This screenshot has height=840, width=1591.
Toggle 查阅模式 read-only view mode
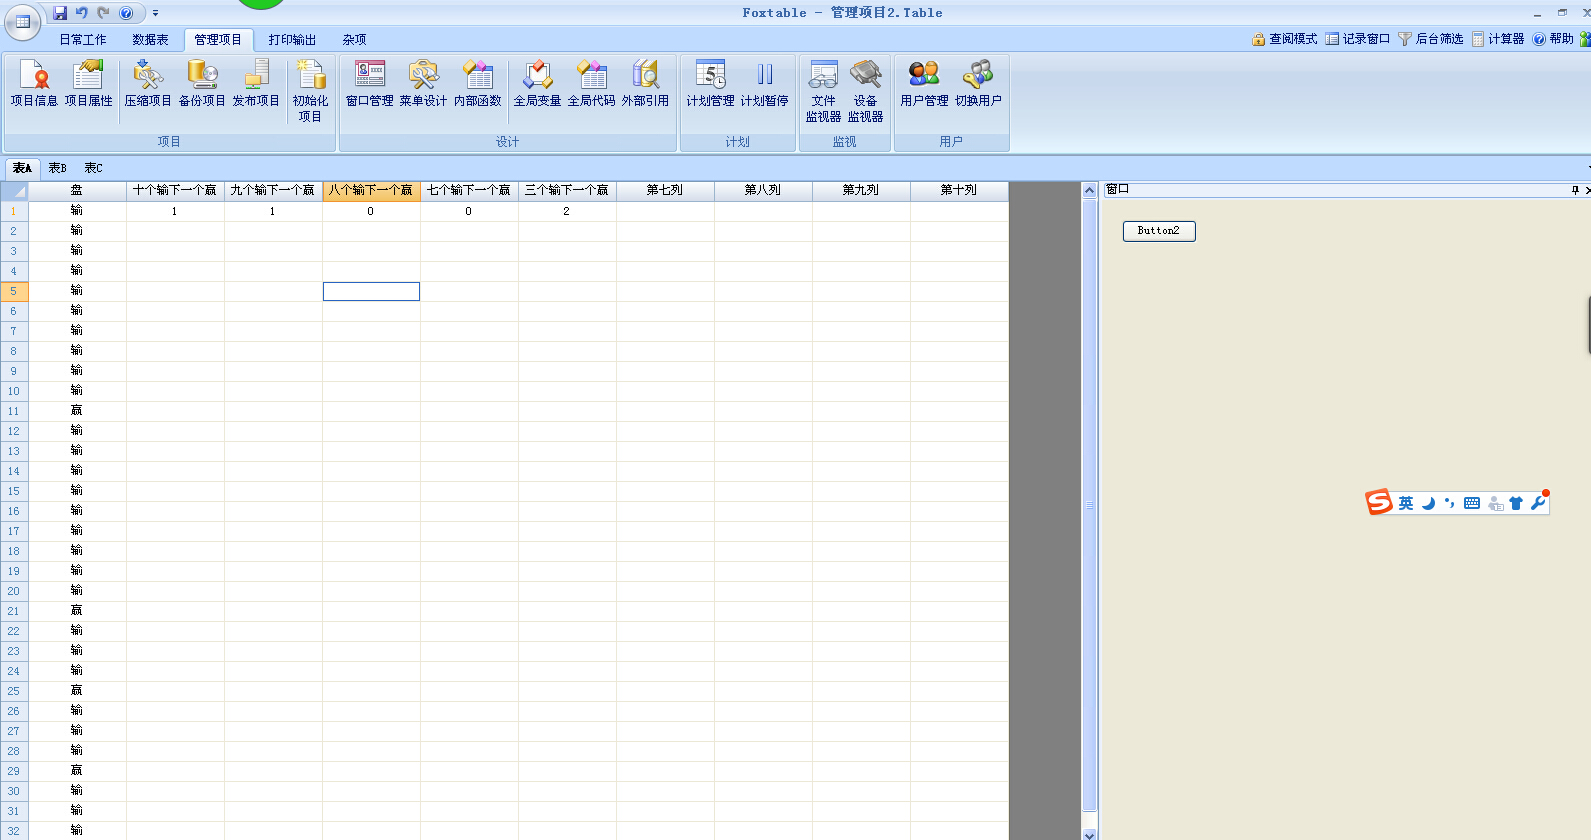pos(1285,39)
